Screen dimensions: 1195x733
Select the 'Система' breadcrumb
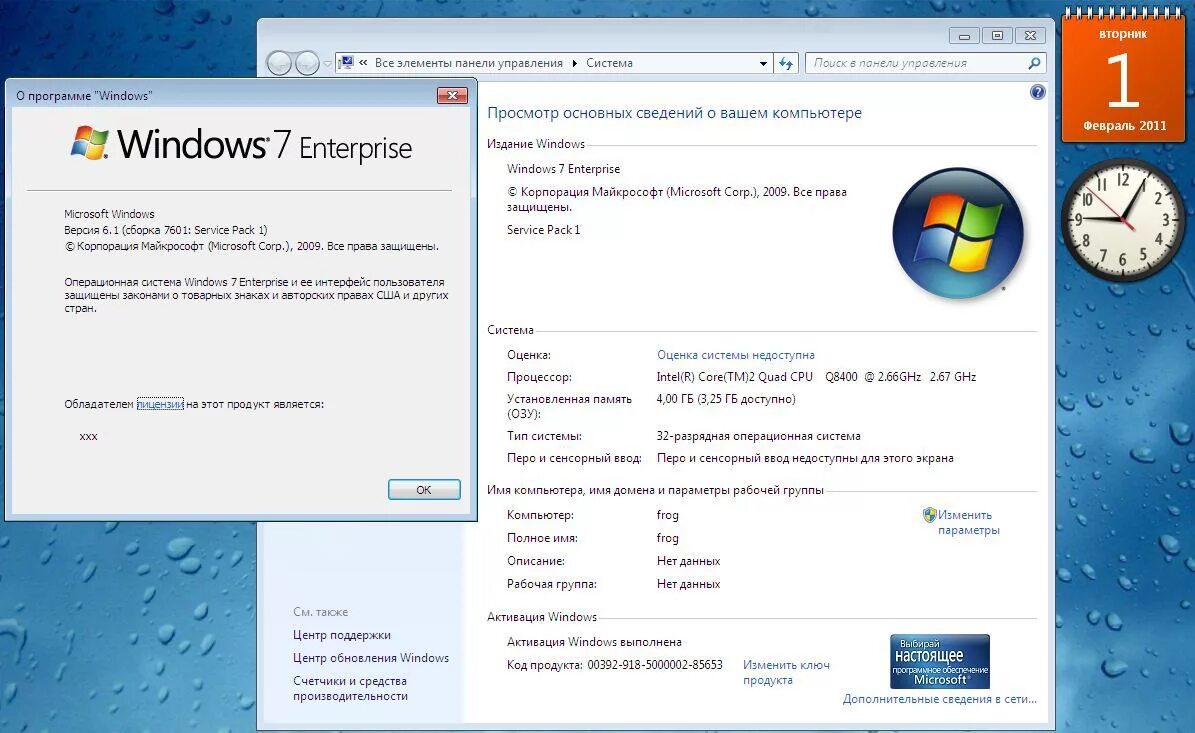click(x=609, y=63)
